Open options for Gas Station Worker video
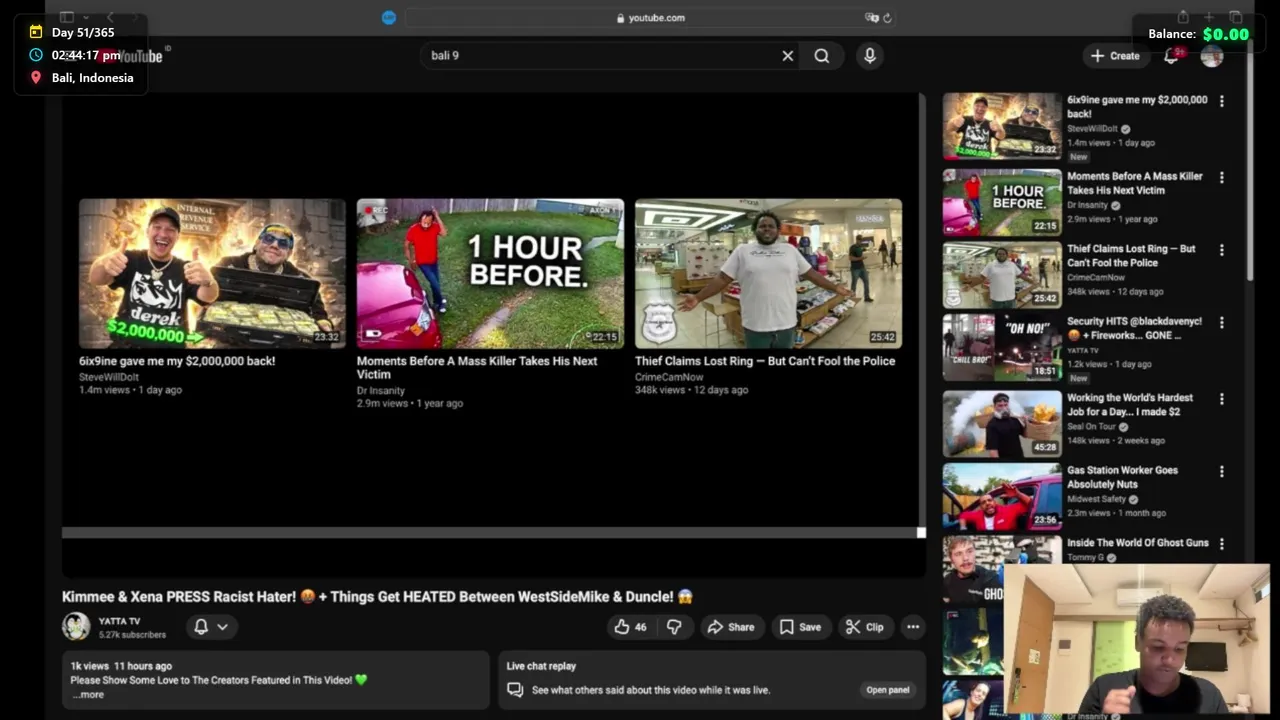The height and width of the screenshot is (720, 1280). 1221,471
